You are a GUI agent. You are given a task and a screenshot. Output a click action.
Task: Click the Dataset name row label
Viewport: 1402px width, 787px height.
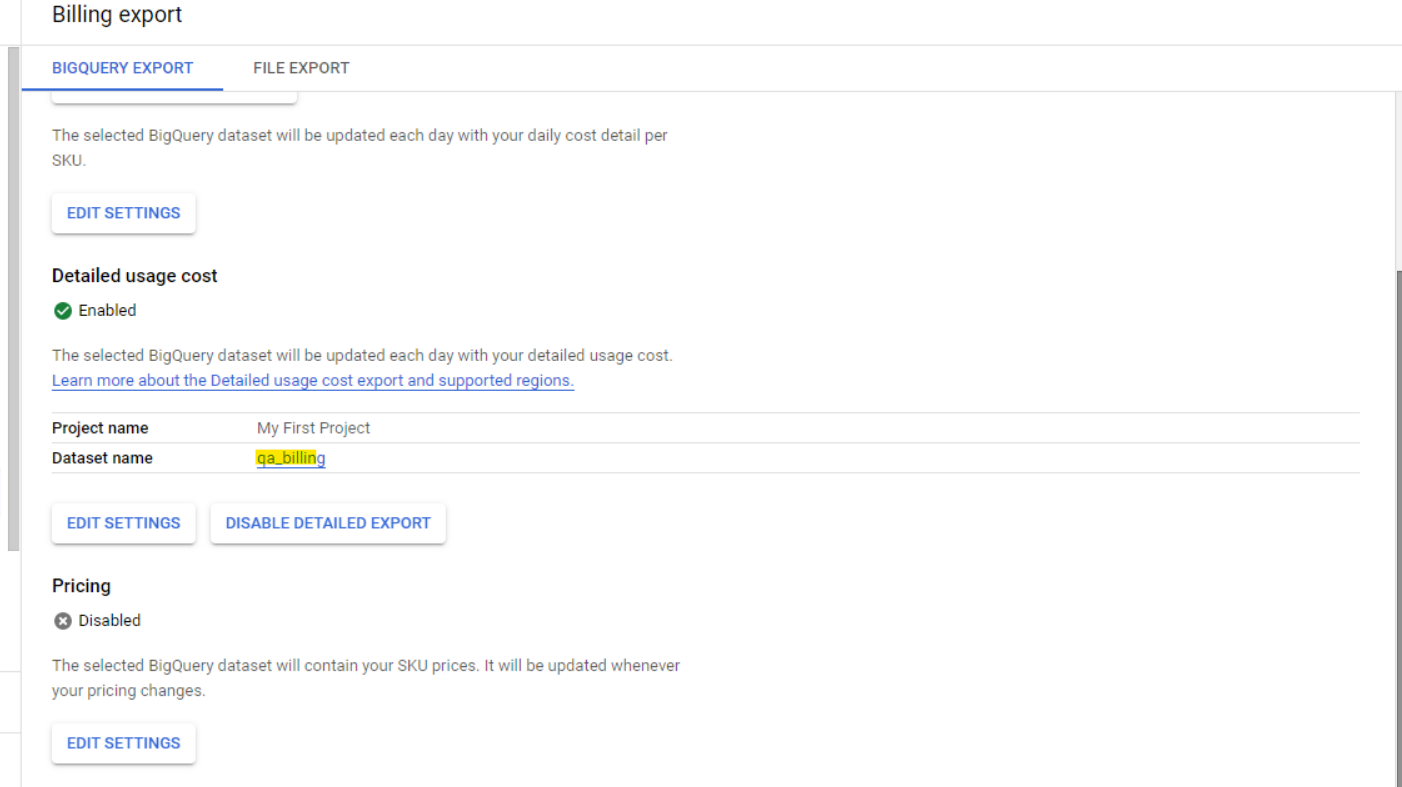(102, 458)
